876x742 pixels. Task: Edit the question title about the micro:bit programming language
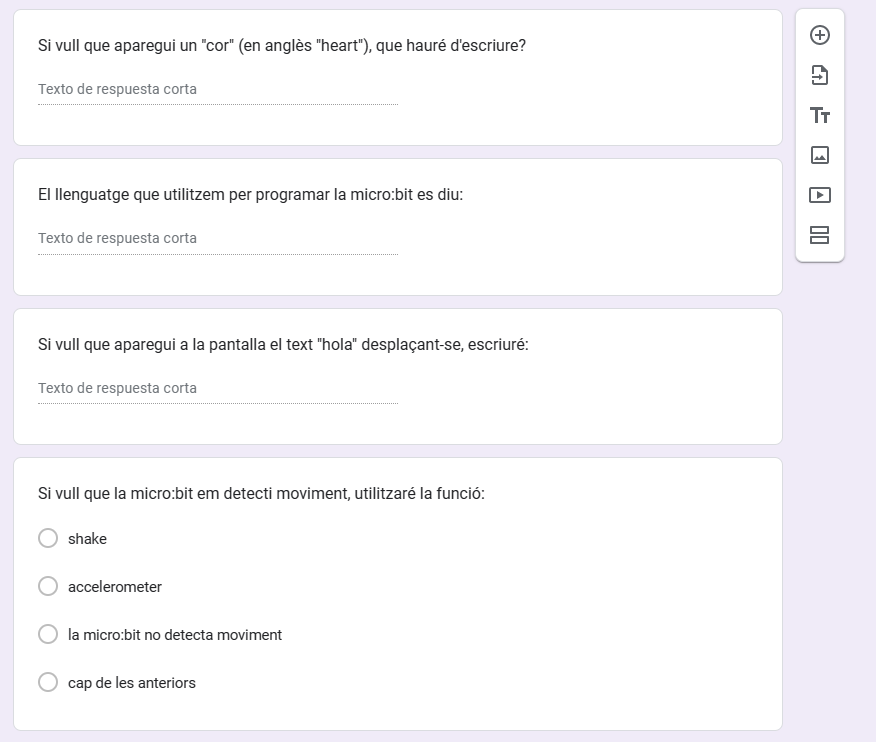251,195
